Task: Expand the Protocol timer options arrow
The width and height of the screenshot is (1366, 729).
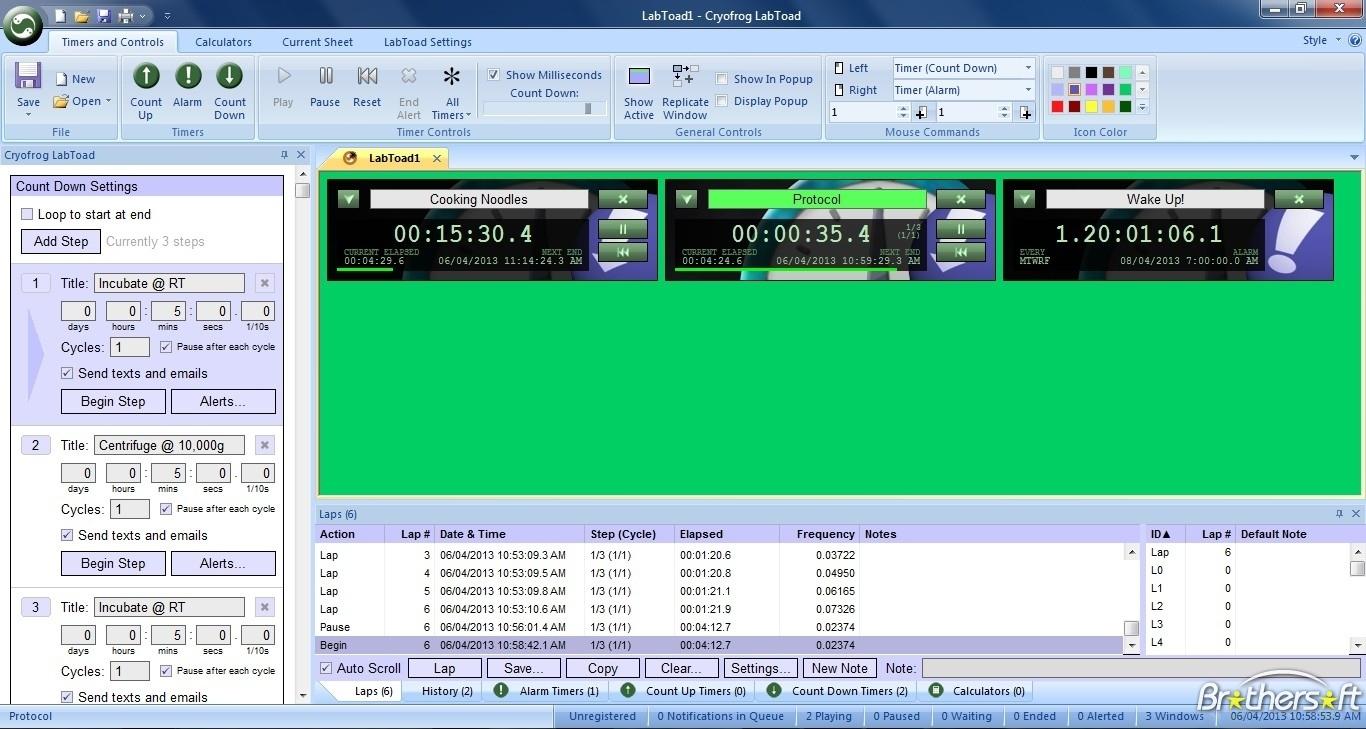Action: click(686, 199)
